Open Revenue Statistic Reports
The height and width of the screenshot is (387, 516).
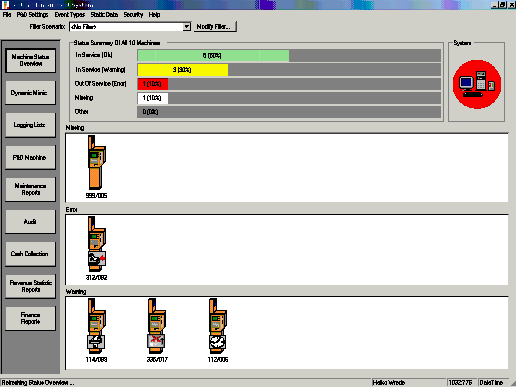(30, 286)
